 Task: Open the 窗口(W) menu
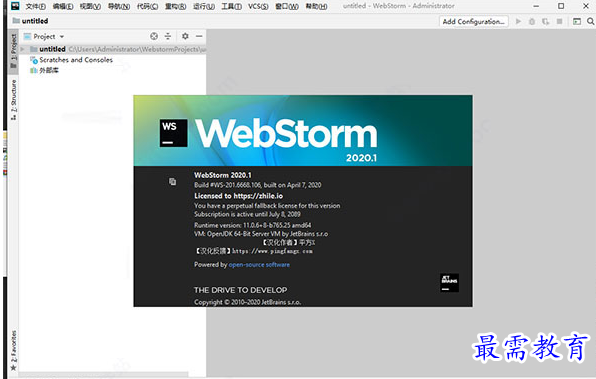click(x=287, y=6)
